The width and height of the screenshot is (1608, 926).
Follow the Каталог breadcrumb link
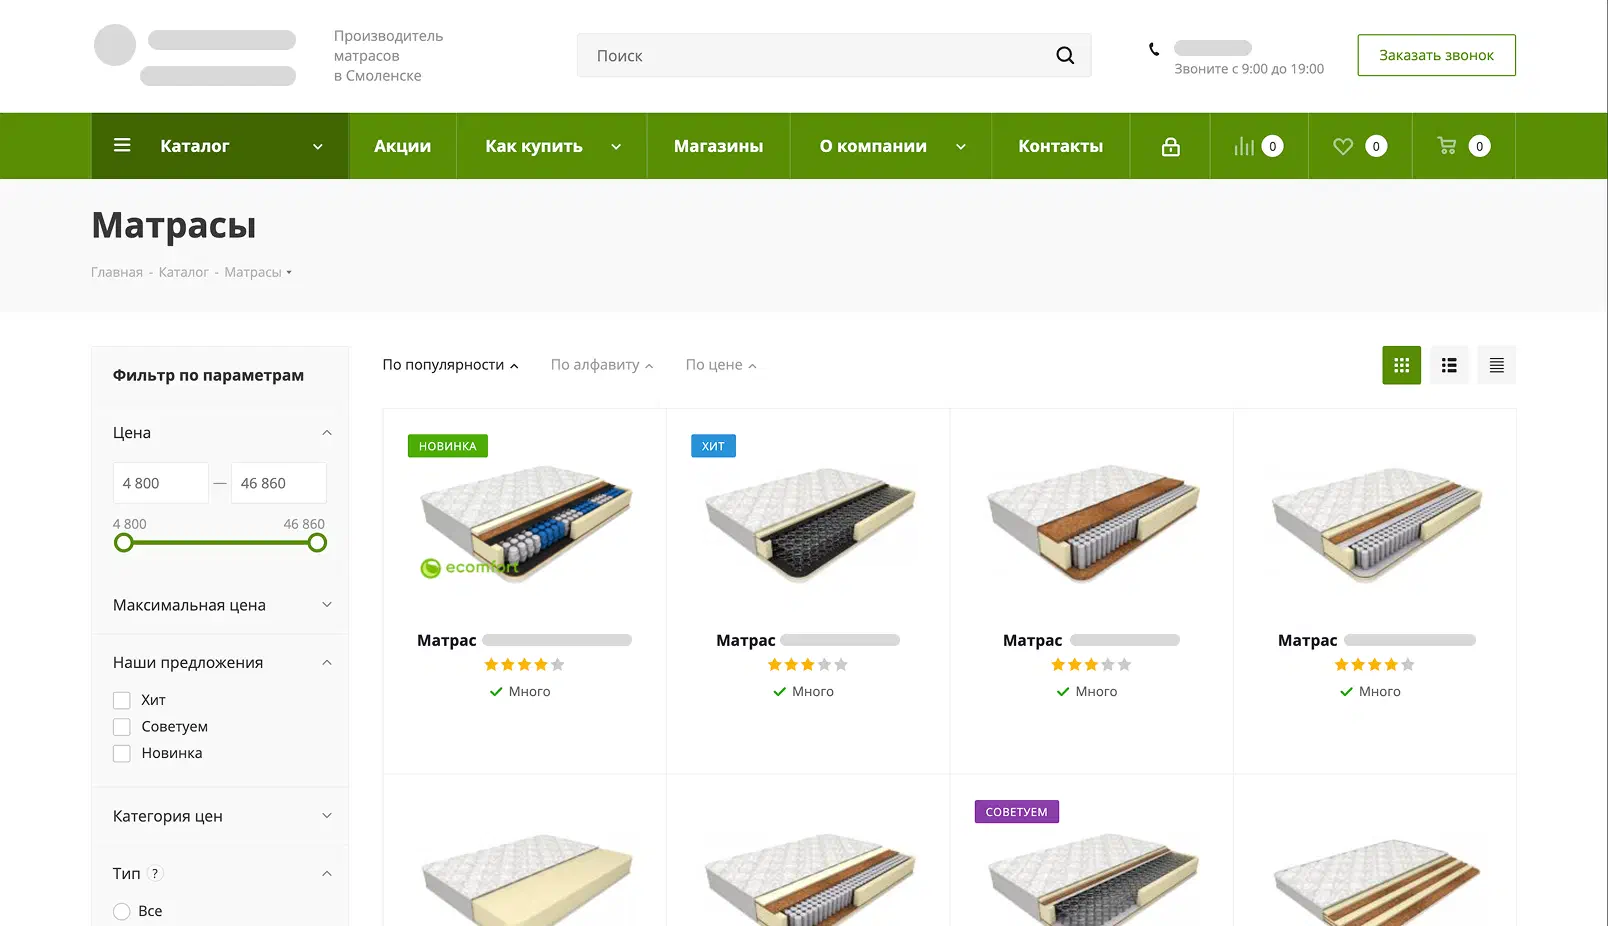click(183, 272)
